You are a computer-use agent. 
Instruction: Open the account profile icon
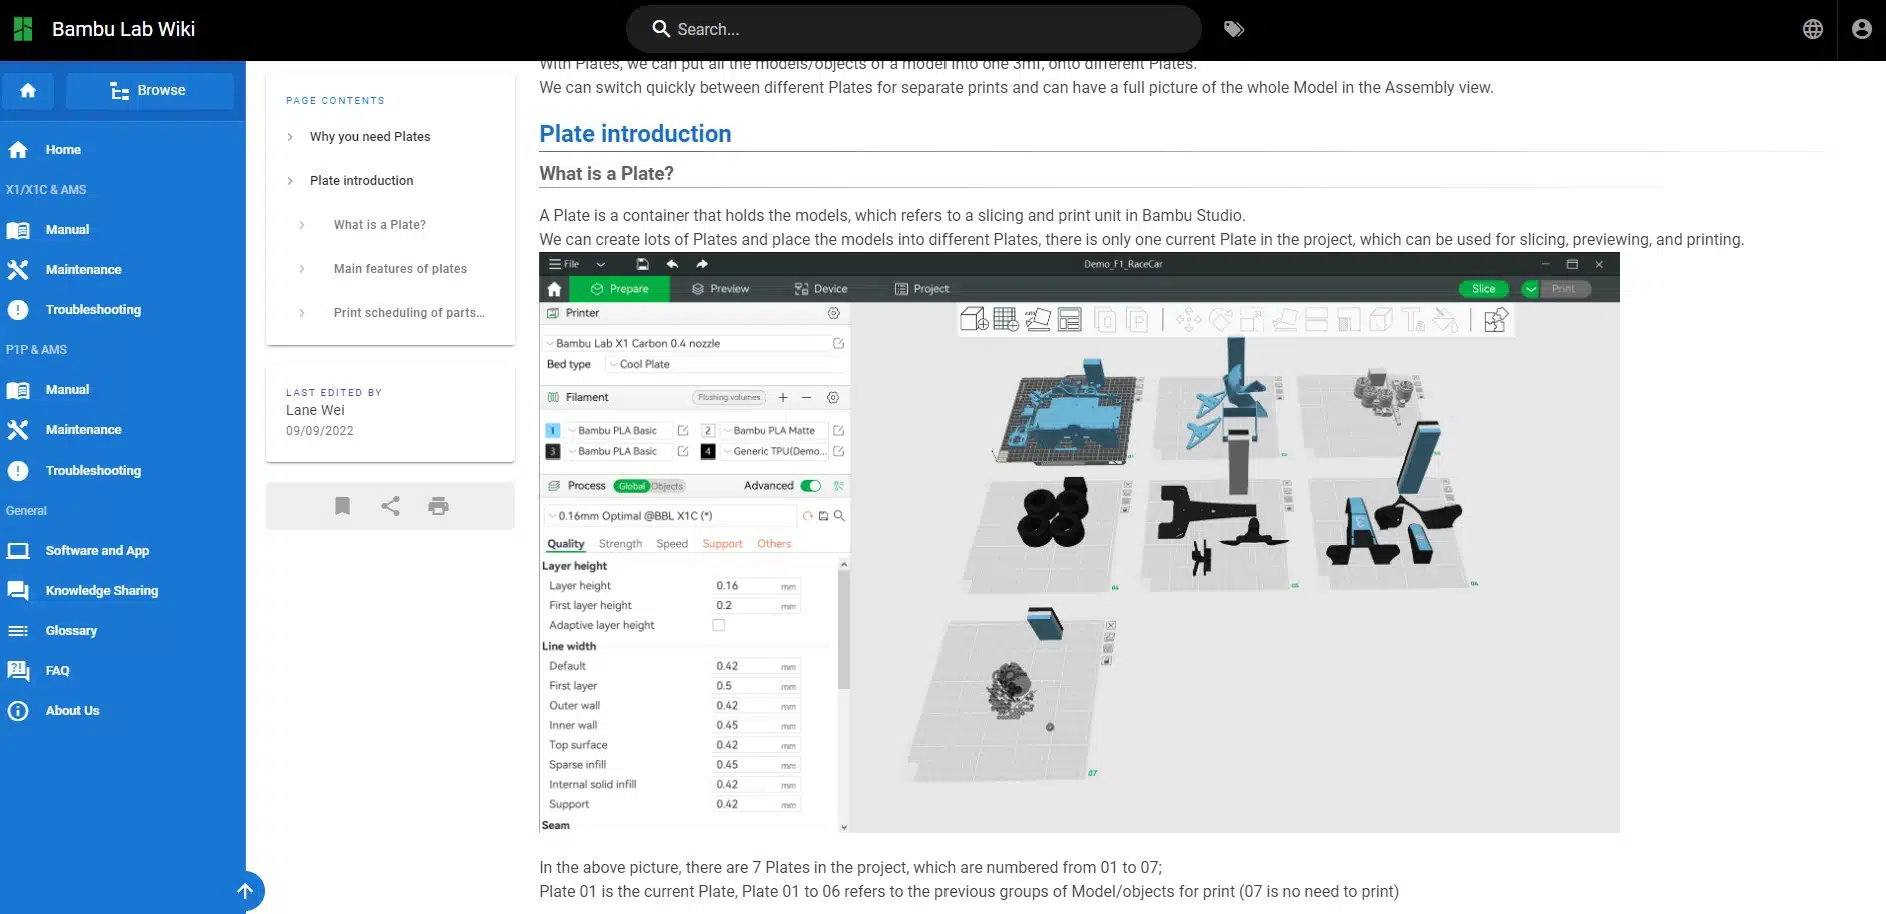tap(1862, 29)
